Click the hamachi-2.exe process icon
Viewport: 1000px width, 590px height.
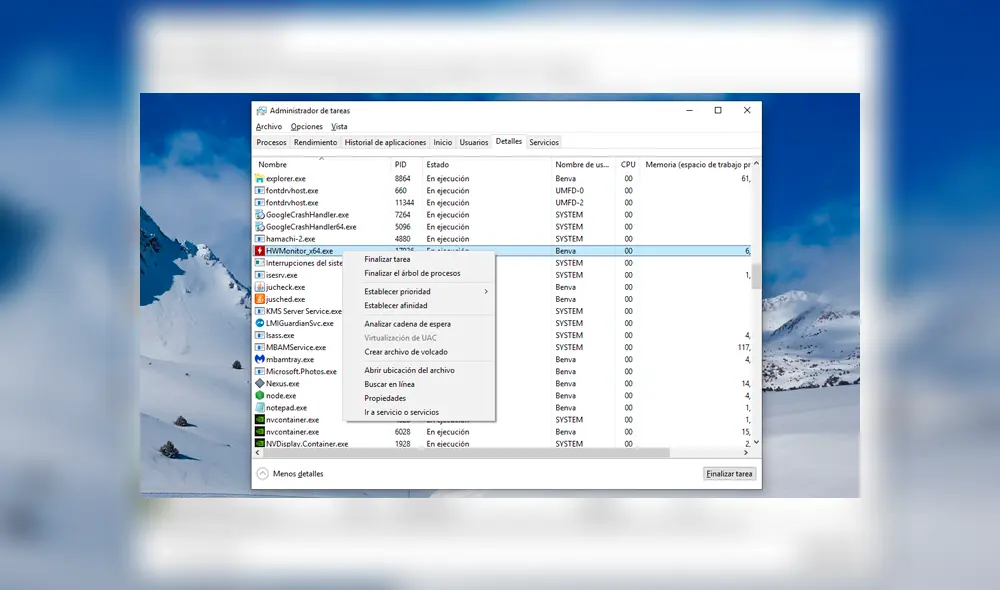[x=258, y=239]
